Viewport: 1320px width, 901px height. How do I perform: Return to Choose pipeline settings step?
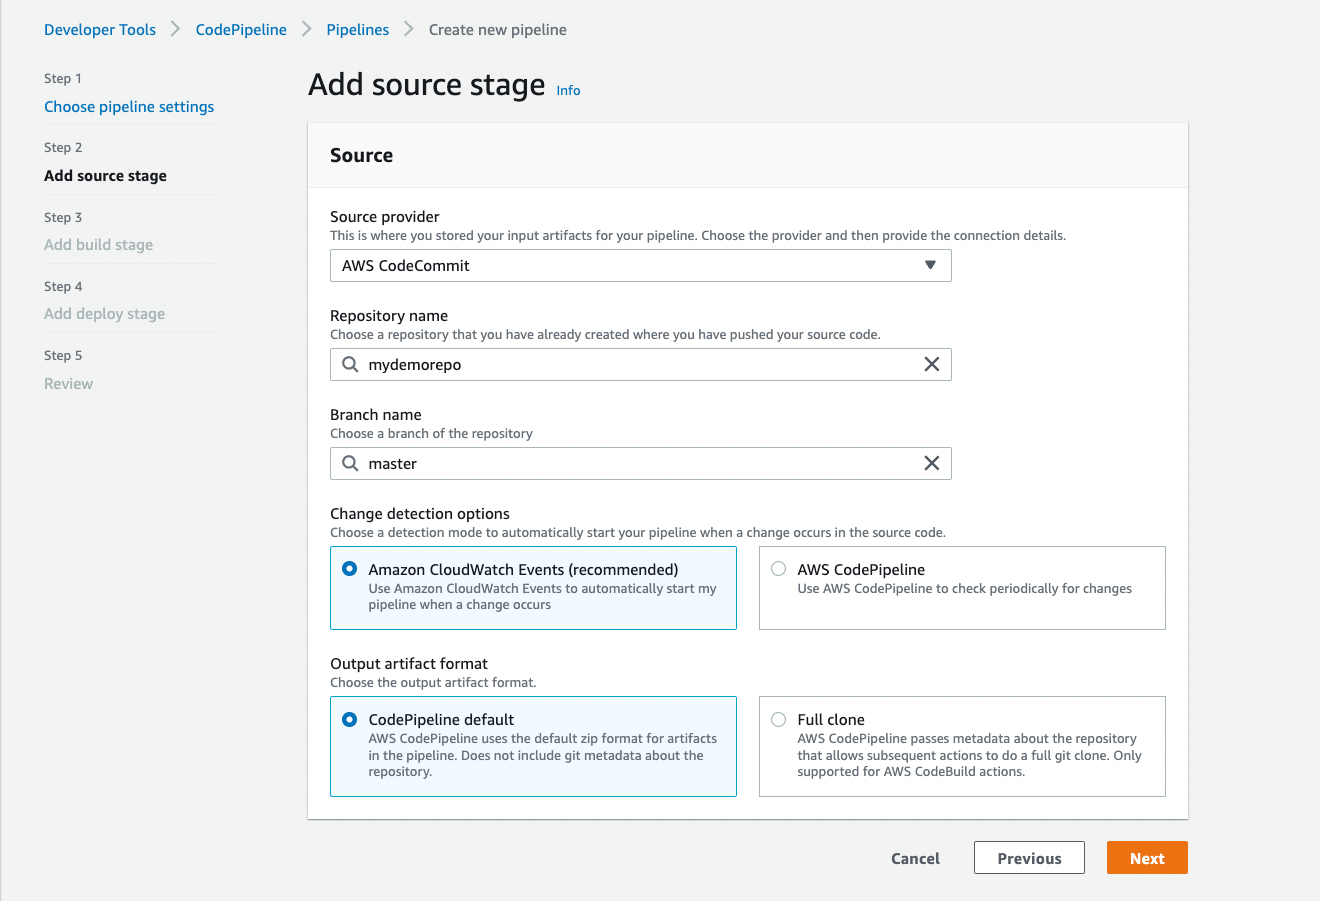[129, 107]
